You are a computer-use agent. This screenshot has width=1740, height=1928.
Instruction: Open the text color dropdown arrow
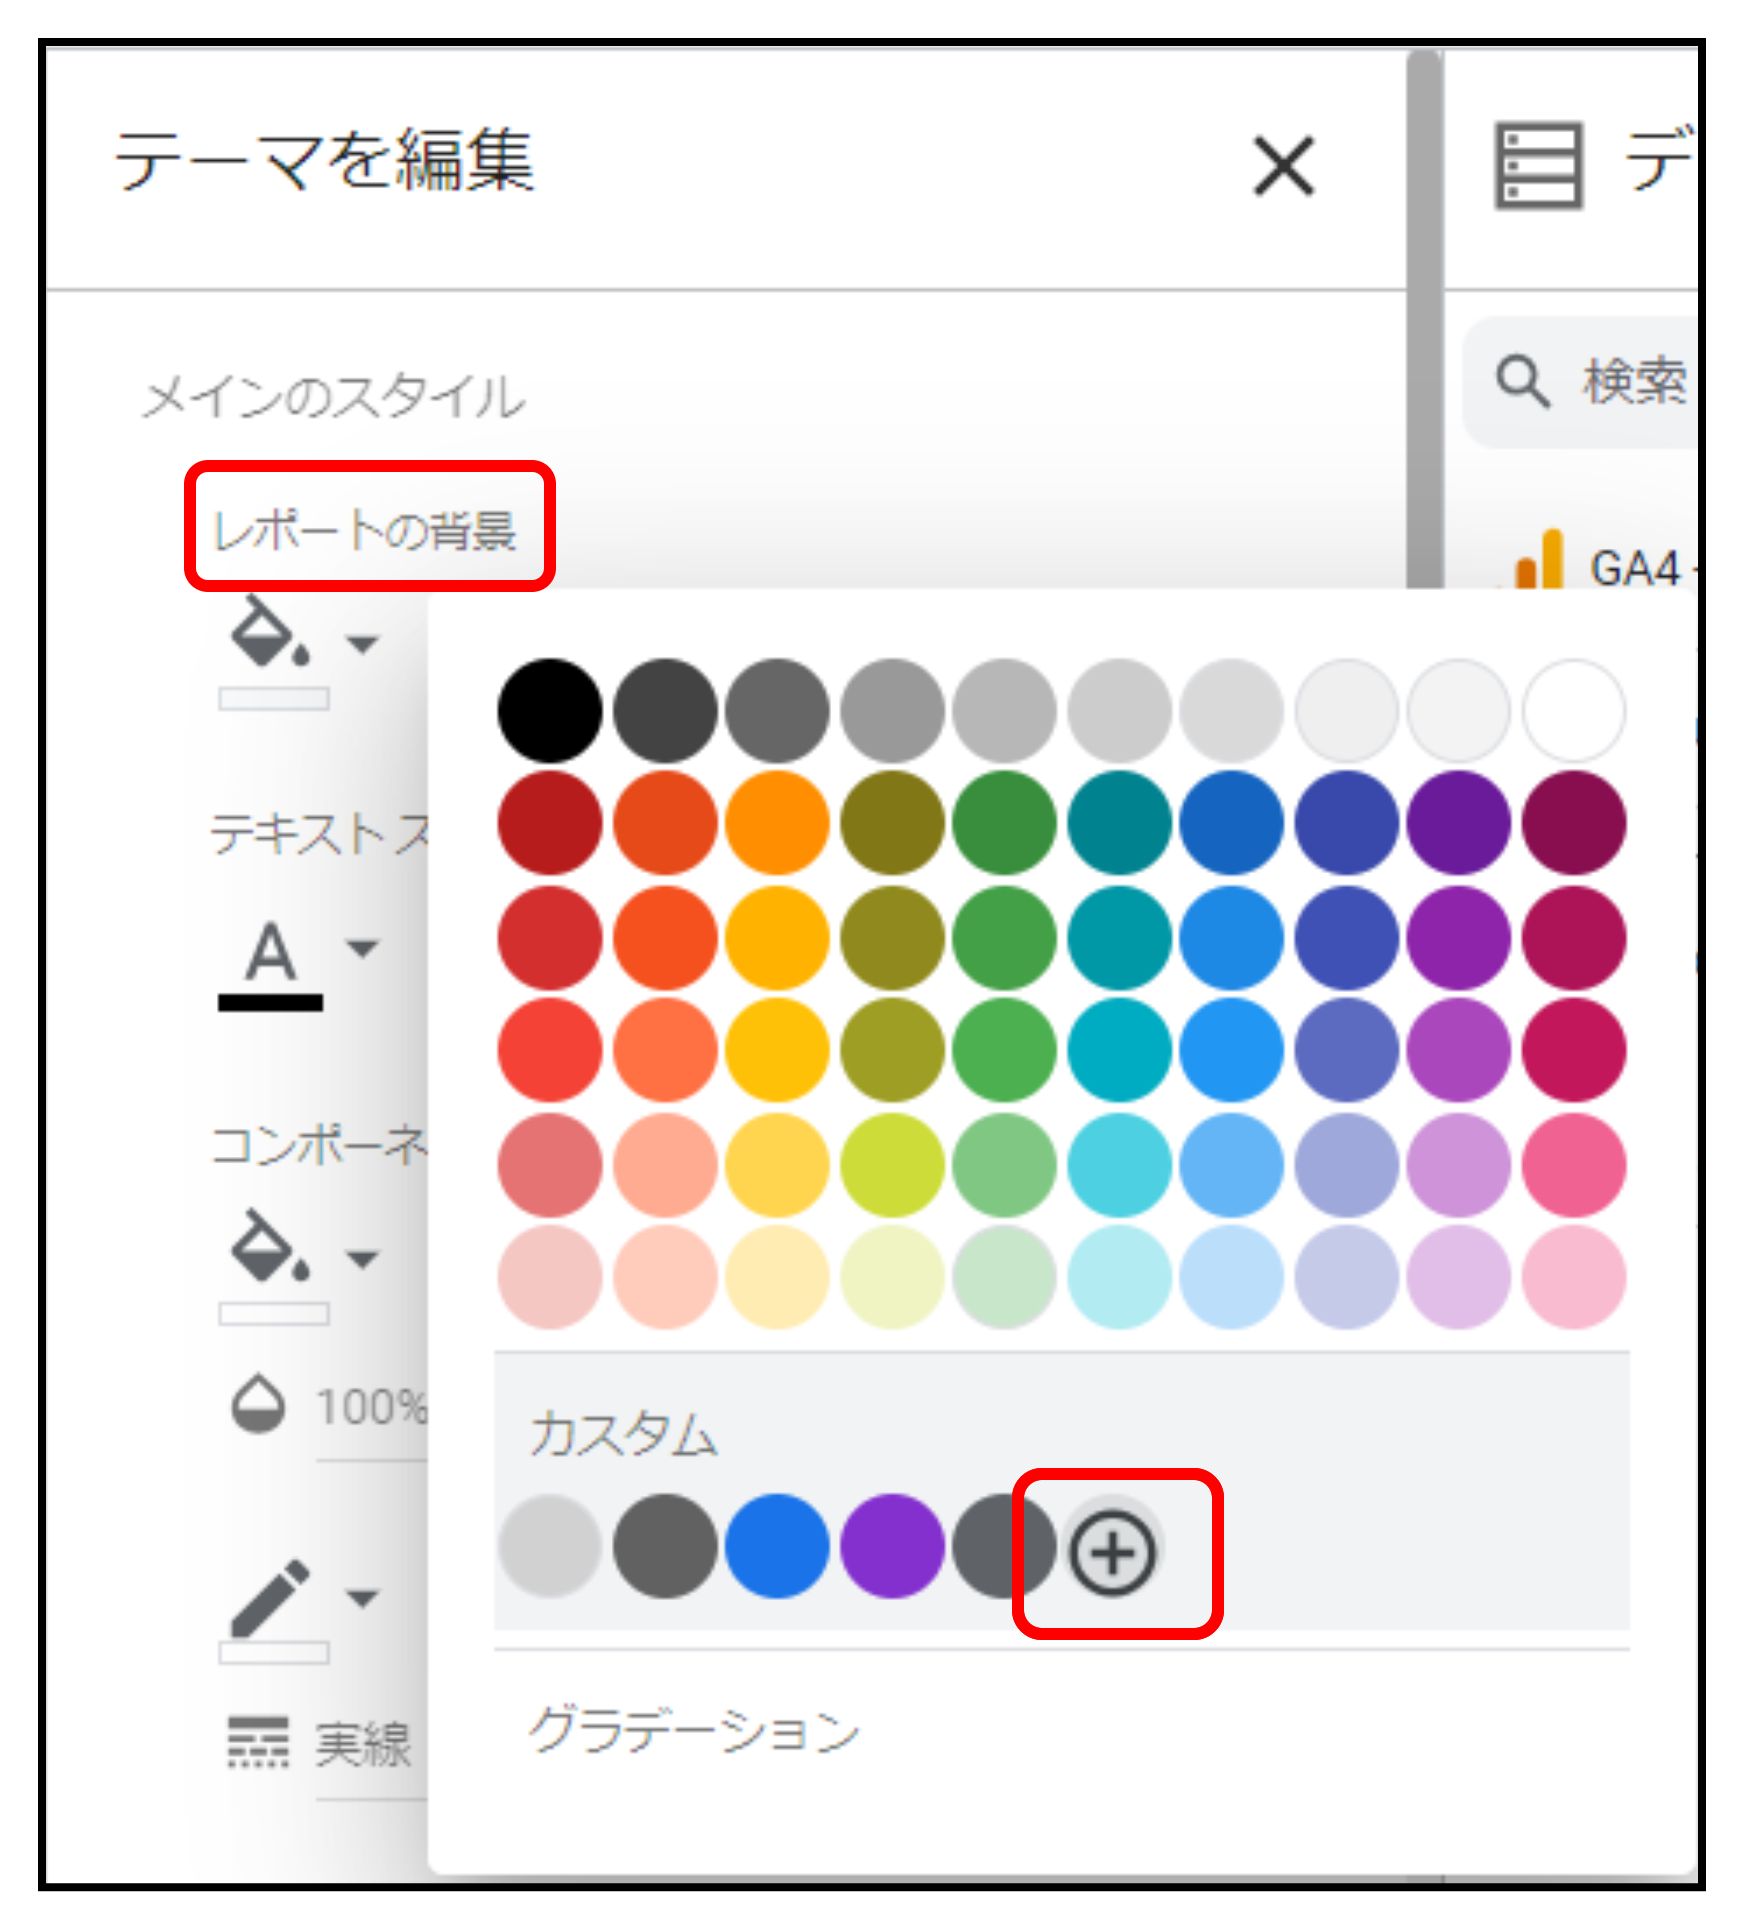click(362, 947)
